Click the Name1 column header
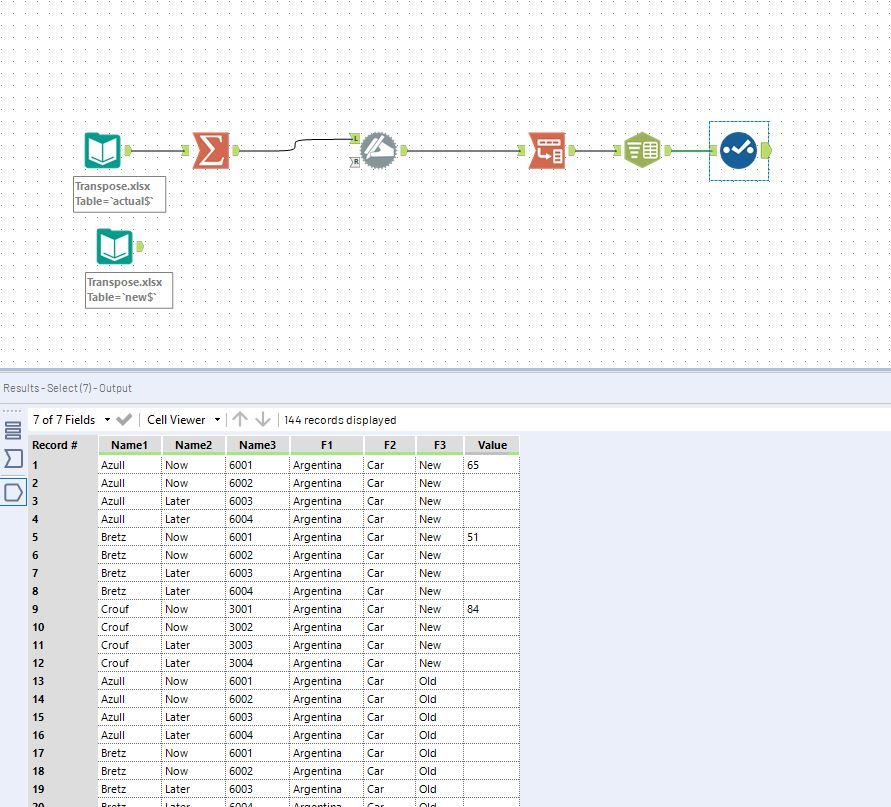 point(130,445)
